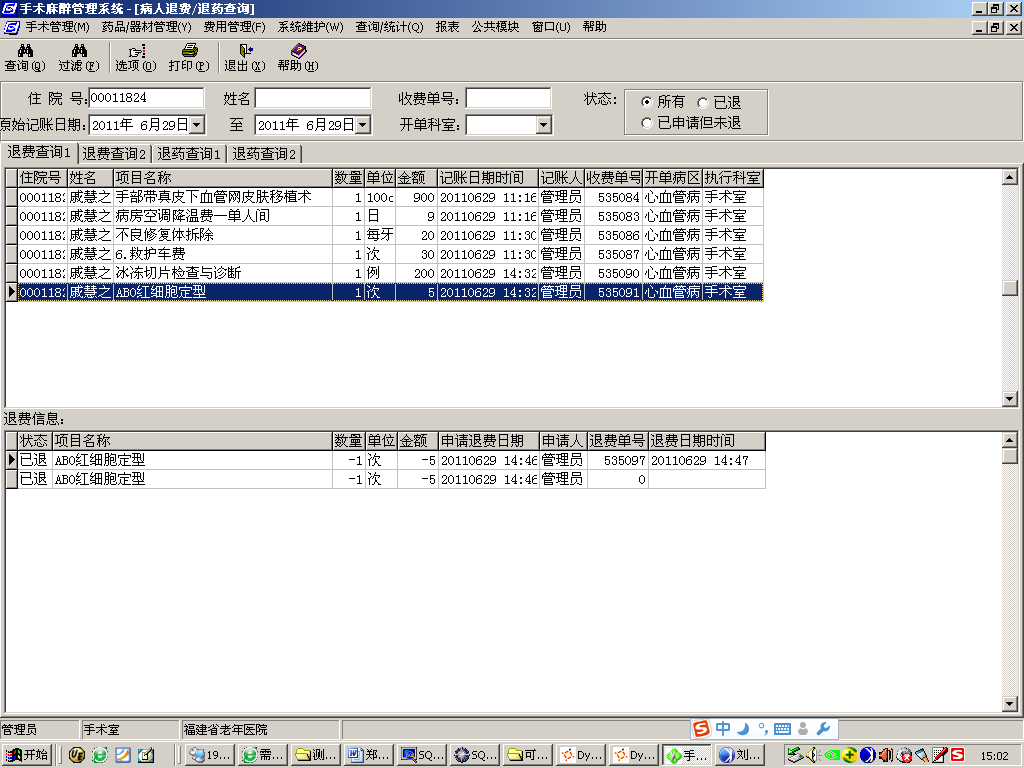This screenshot has width=1024, height=768.
Task: Expand the end date dropdown after 至
Action: pos(364,125)
